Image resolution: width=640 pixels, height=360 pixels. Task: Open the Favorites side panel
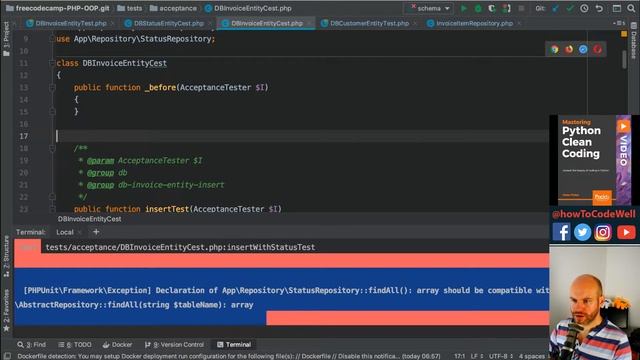[6, 310]
